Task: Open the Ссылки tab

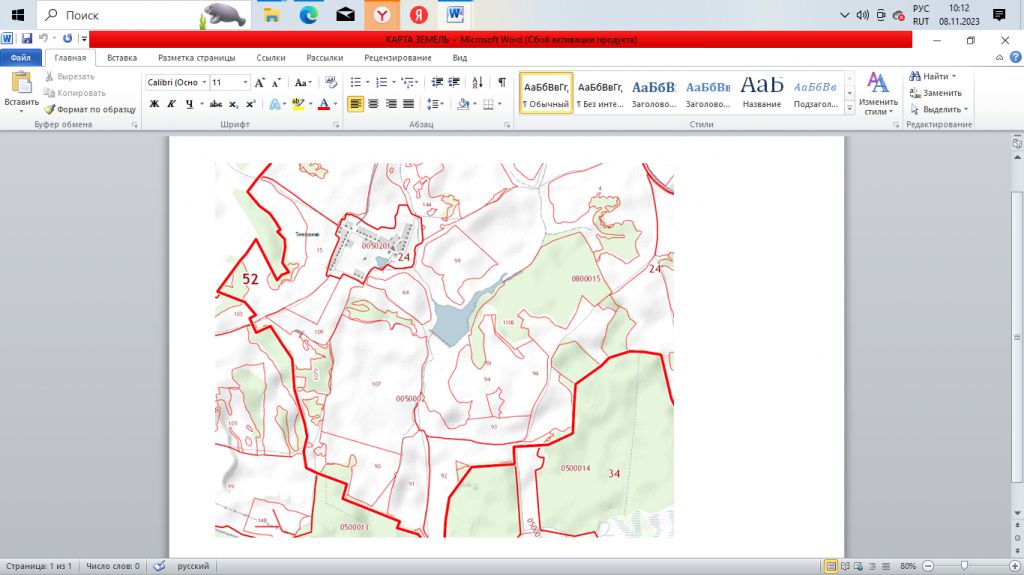Action: [x=271, y=58]
